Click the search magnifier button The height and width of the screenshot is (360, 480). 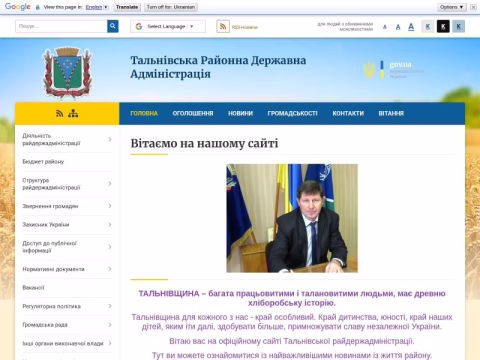click(x=113, y=26)
